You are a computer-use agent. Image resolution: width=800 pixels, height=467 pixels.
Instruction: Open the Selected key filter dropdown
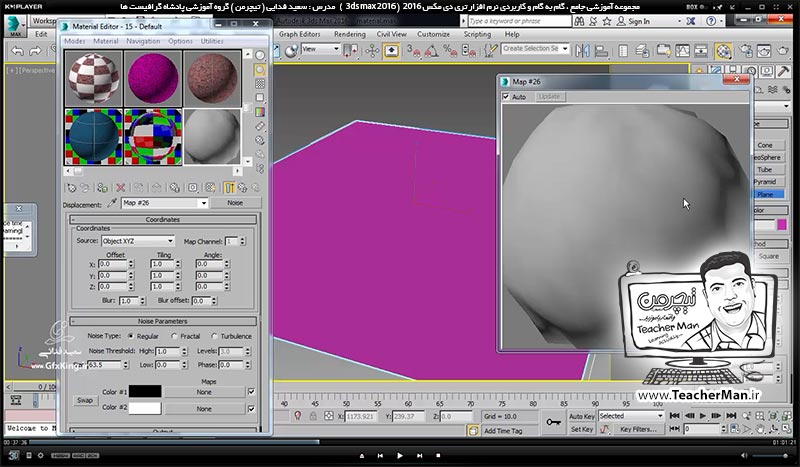point(660,416)
